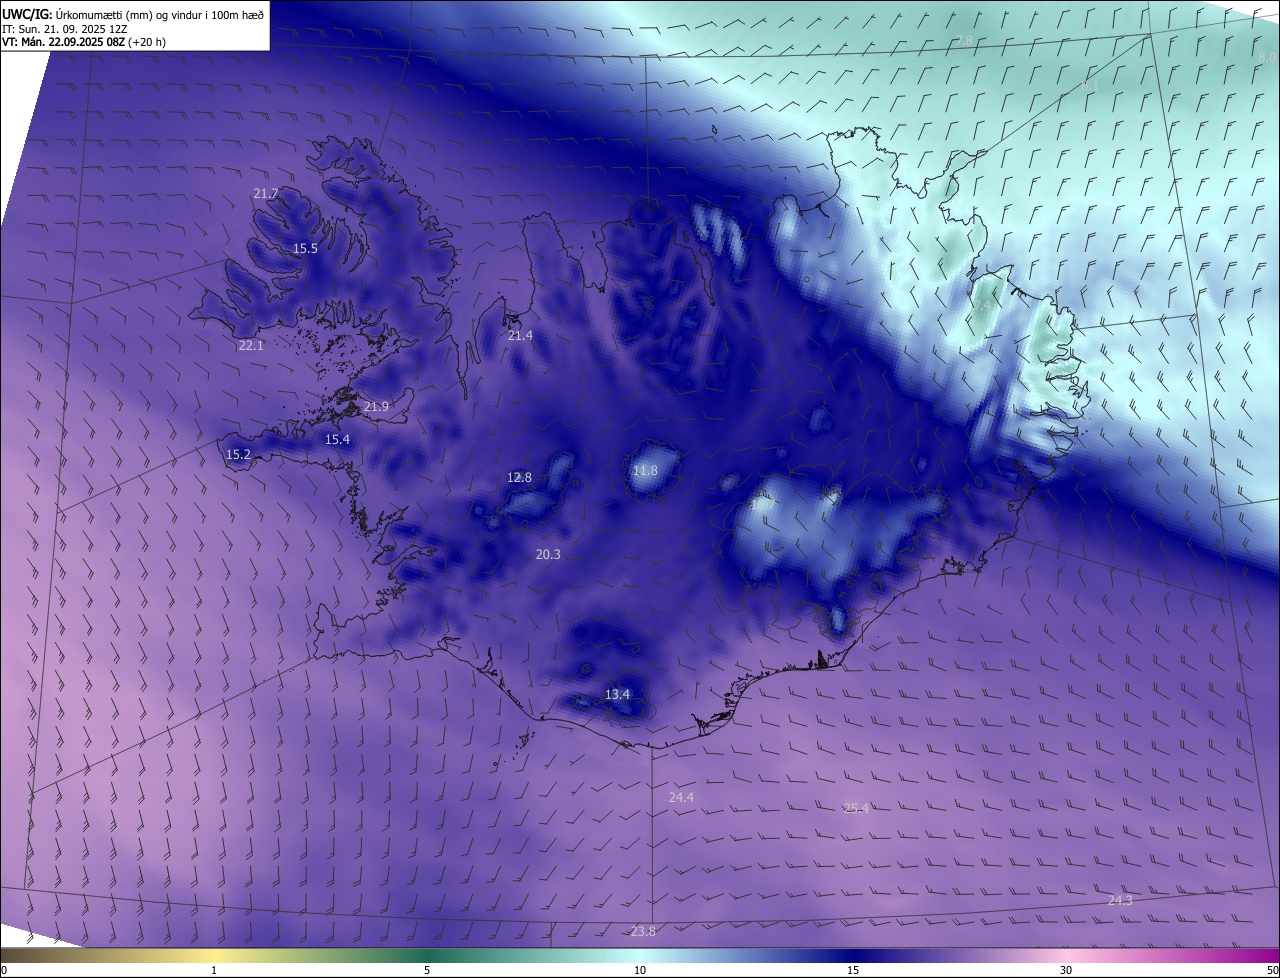
Task: Click the 25.4 value label
Action: click(x=856, y=808)
